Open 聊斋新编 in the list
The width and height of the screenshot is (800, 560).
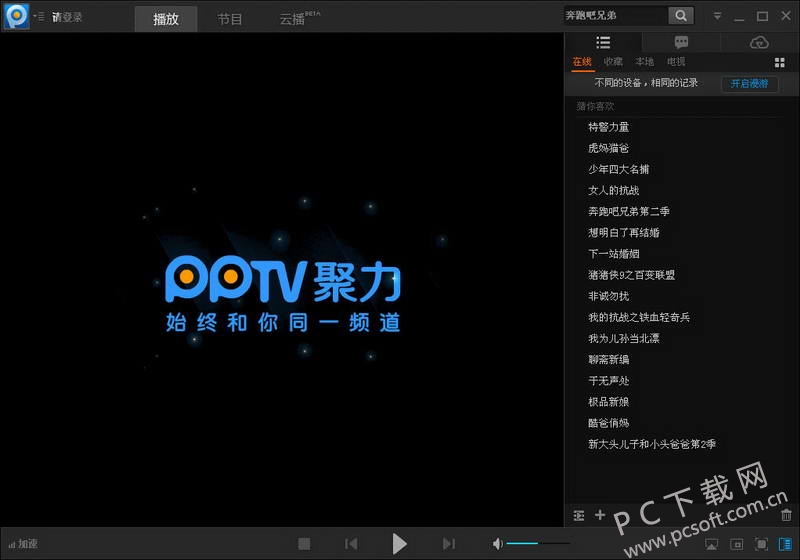click(x=608, y=360)
